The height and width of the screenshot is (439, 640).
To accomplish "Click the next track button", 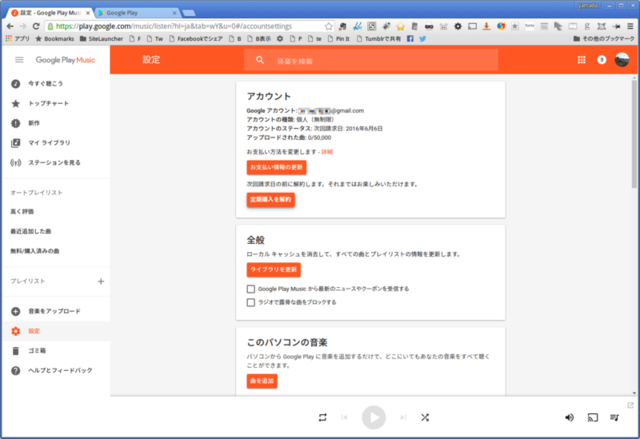I will [x=403, y=417].
